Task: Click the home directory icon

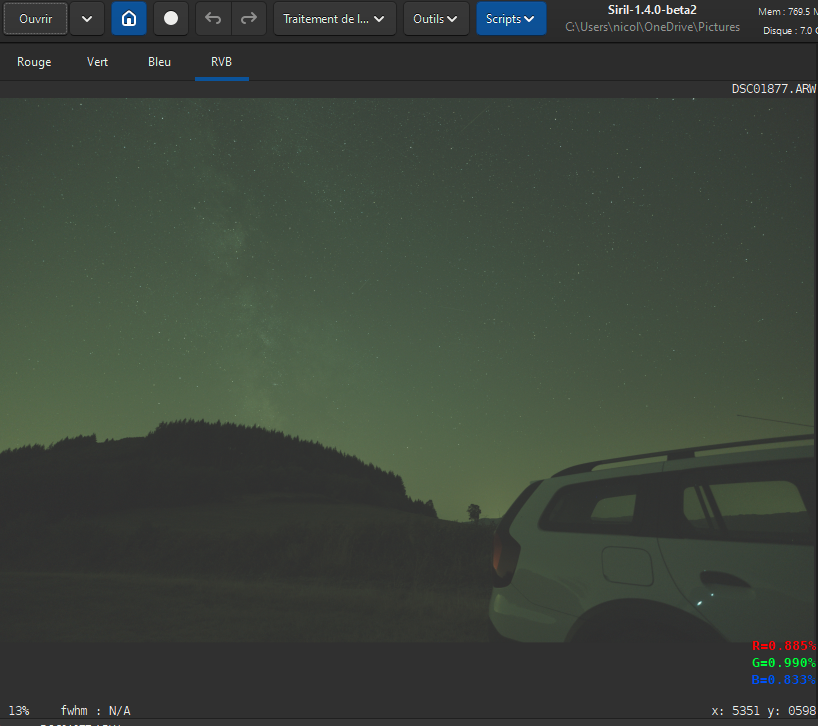Action: (129, 19)
